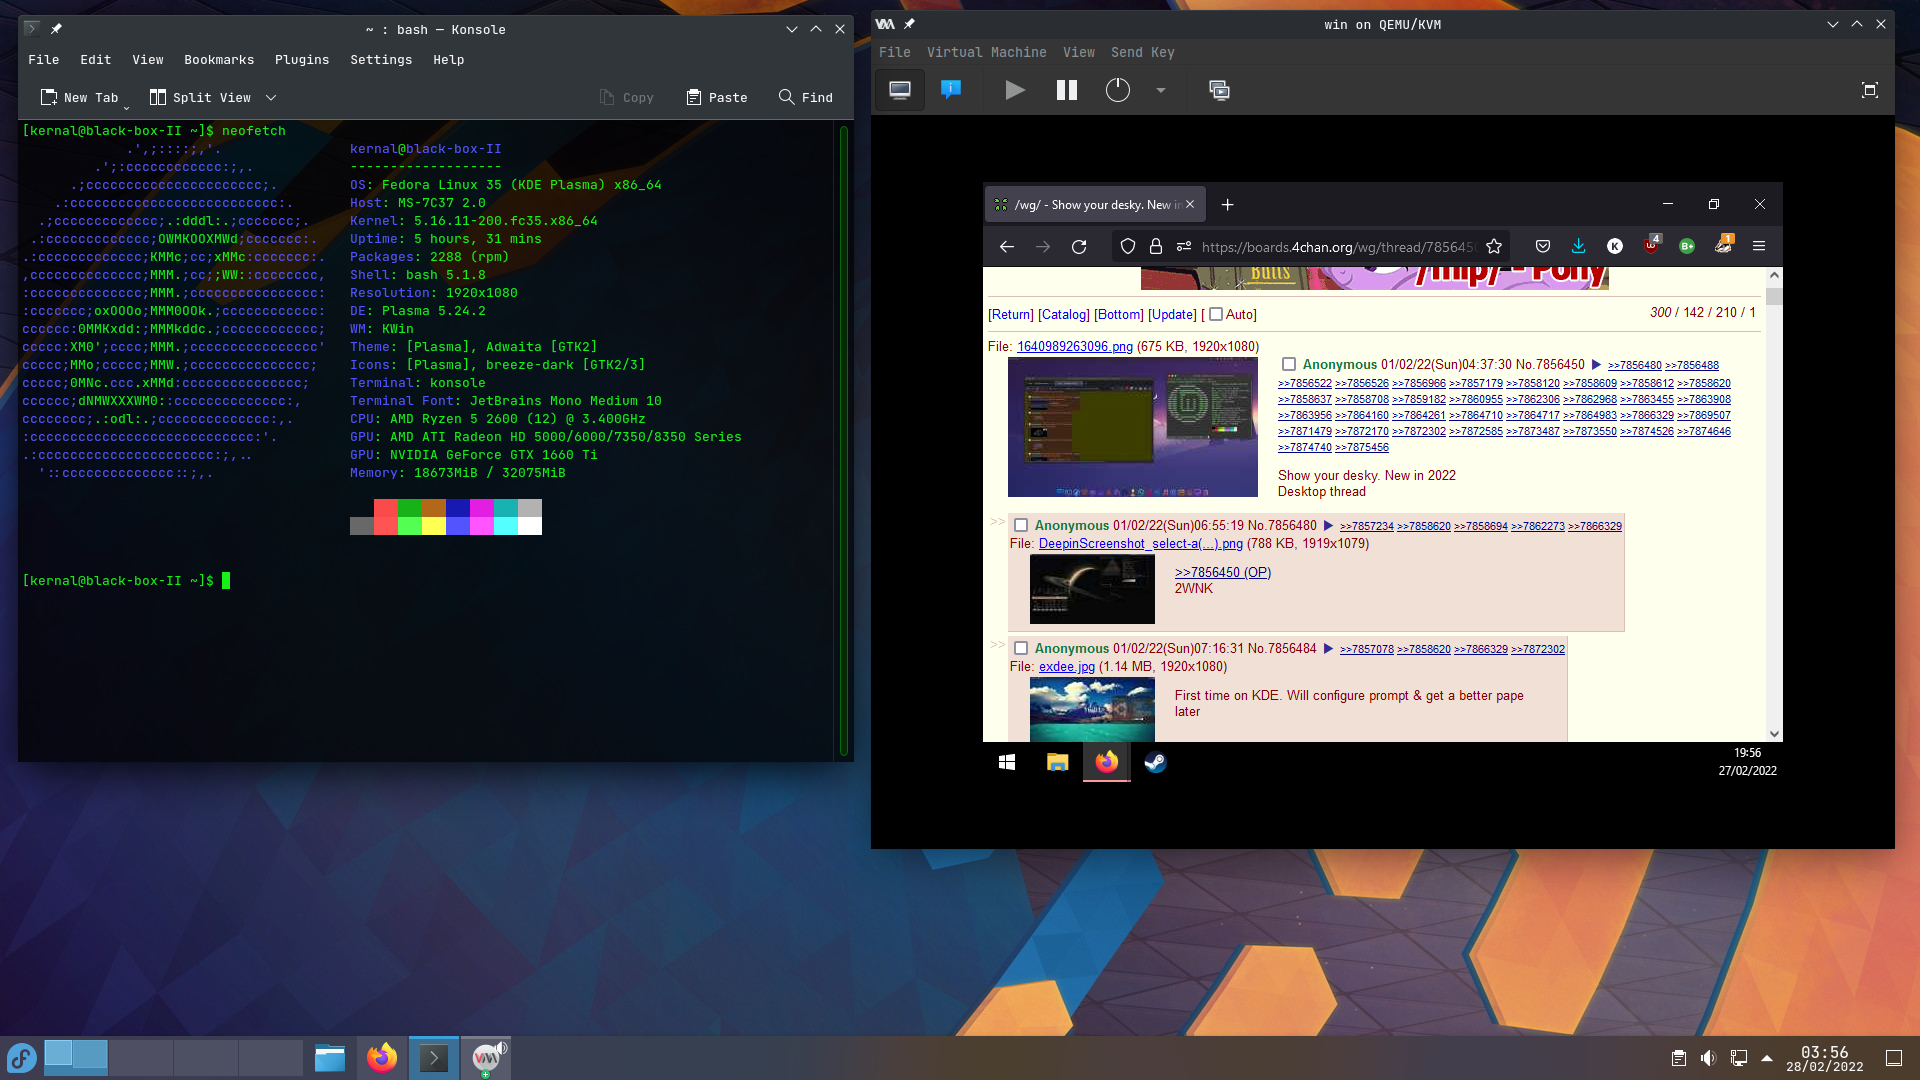Click the Paste button in Konsole
1920x1080 pixels.
[717, 98]
